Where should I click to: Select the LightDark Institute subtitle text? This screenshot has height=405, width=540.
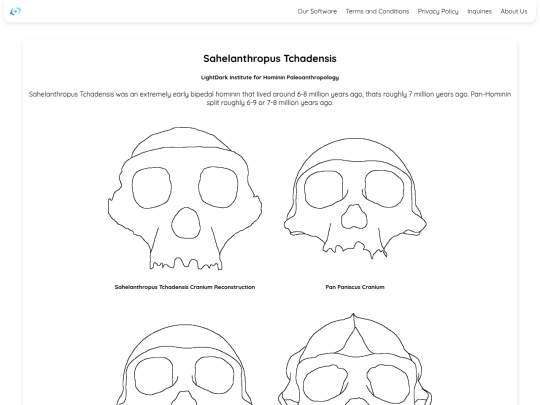[x=270, y=77]
